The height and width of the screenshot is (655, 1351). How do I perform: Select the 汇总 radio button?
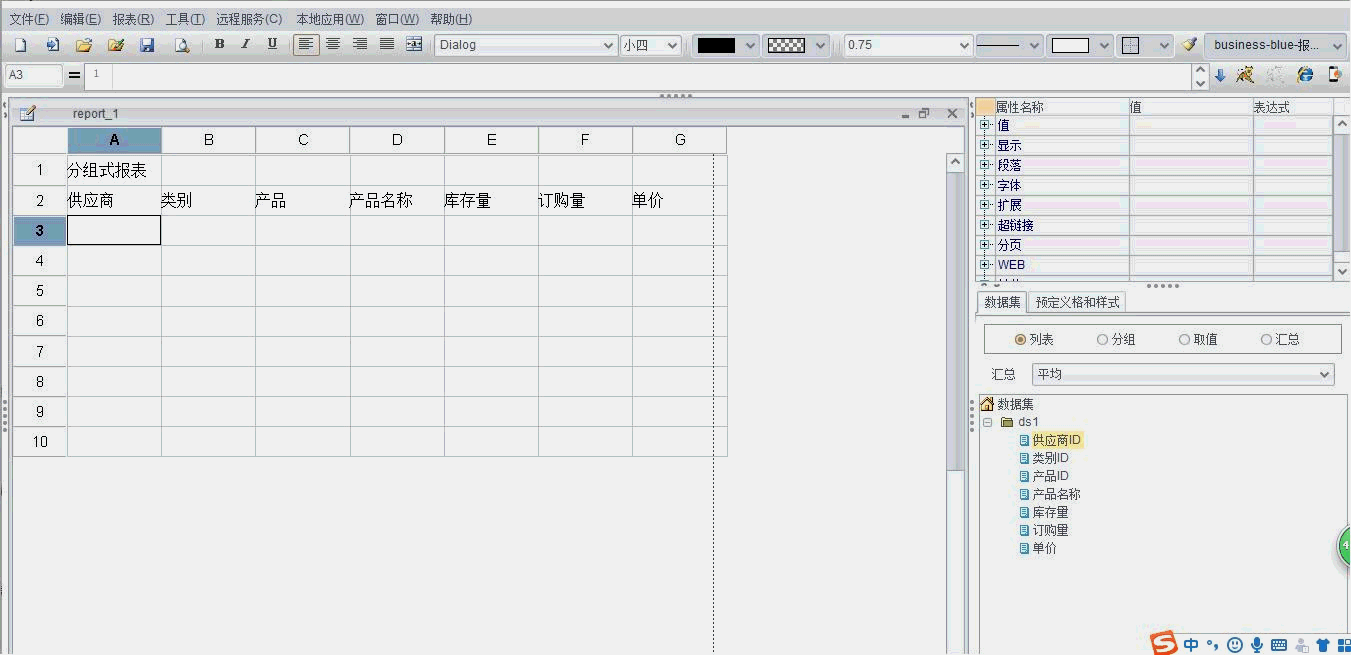click(x=1266, y=340)
